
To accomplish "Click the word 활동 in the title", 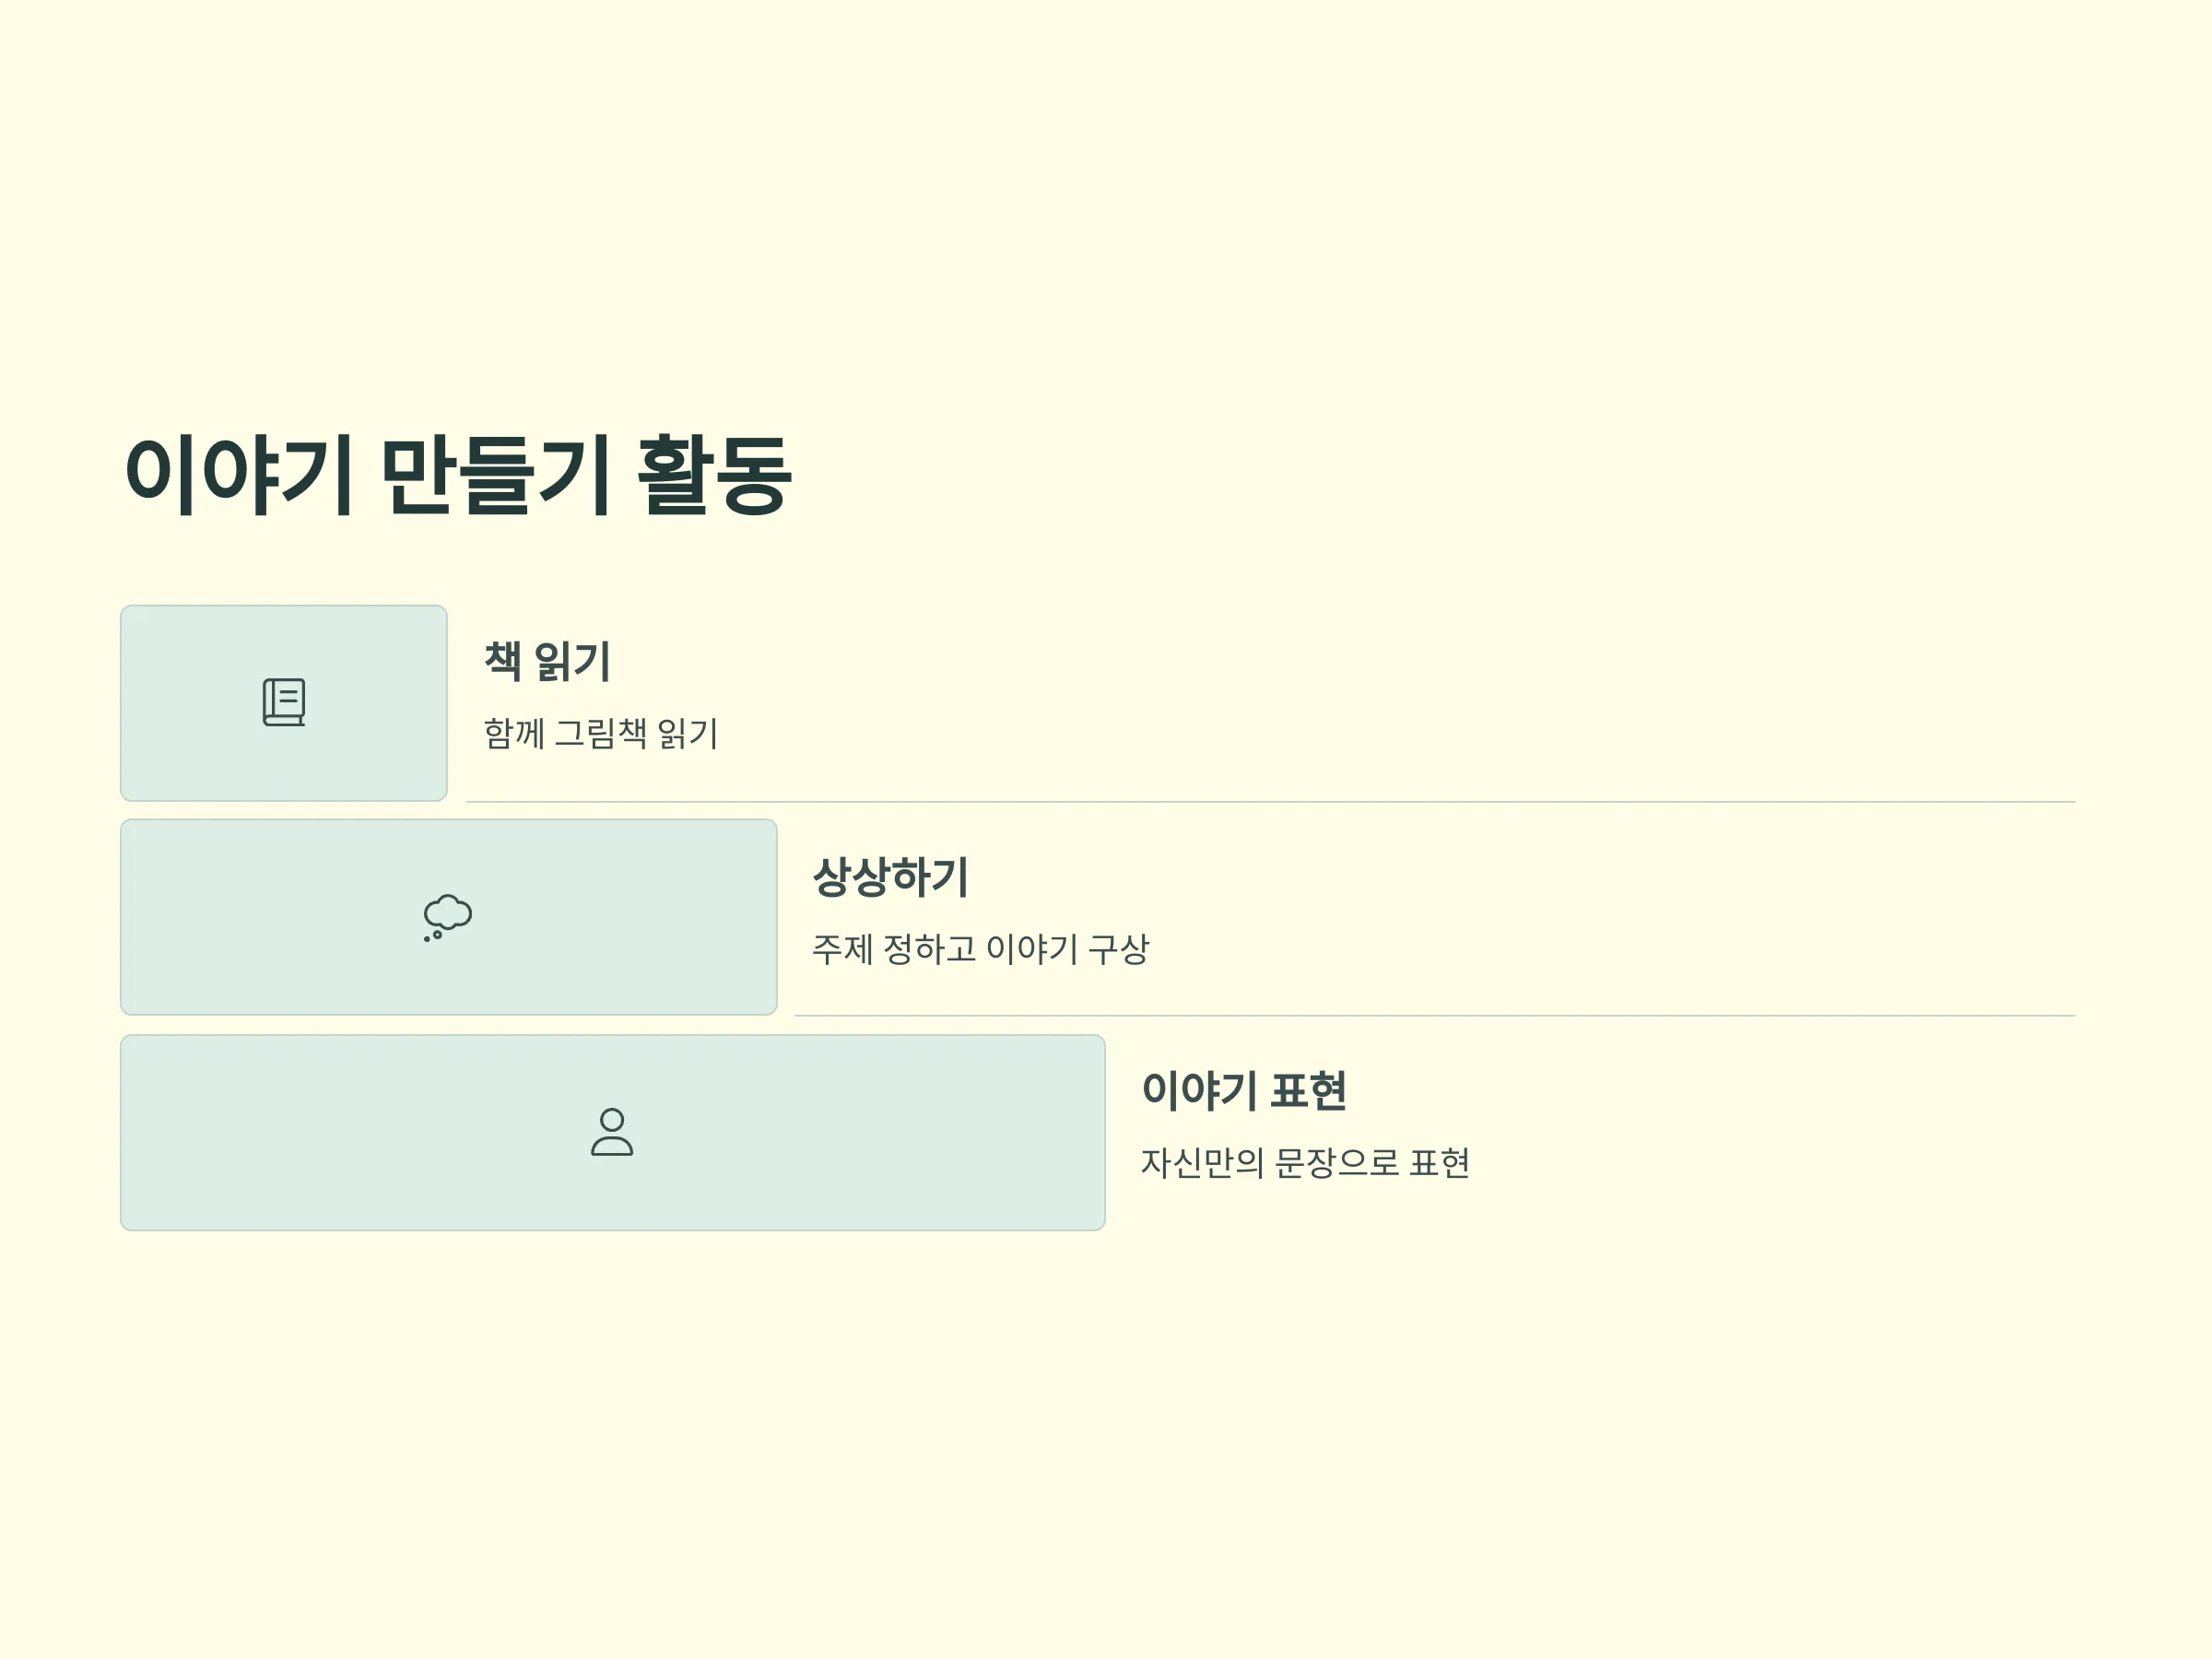I will click(714, 475).
